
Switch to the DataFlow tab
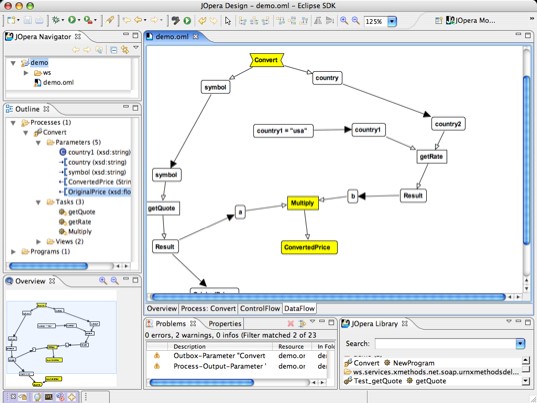pyautogui.click(x=299, y=308)
